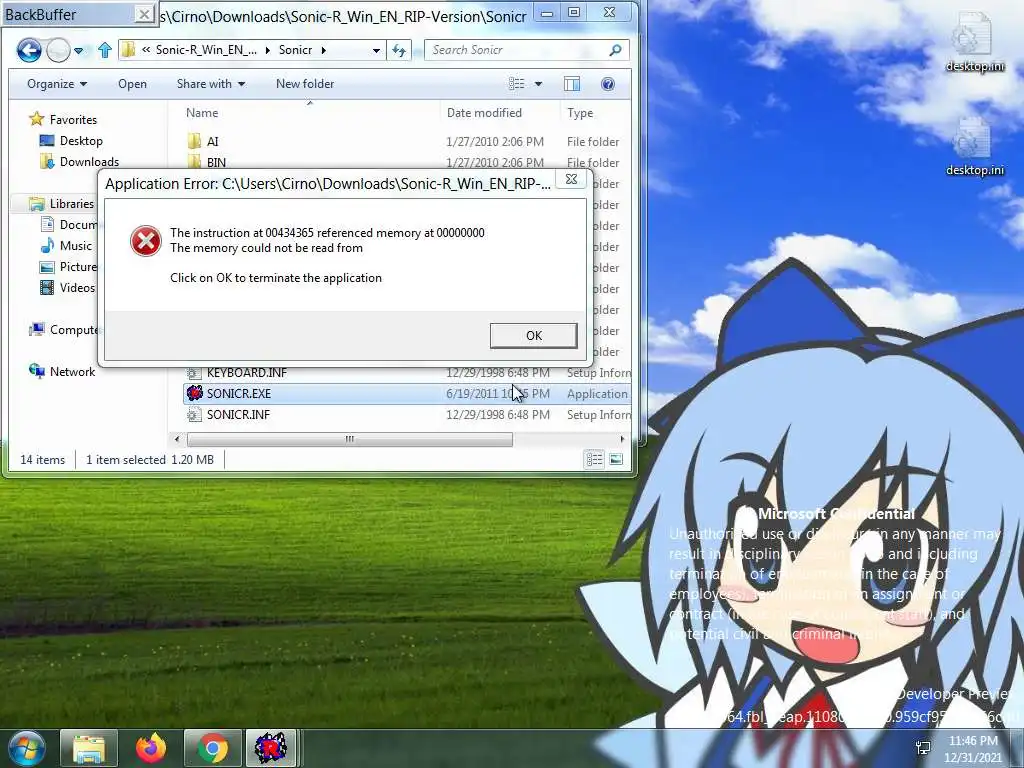Change the view using the view icon
Viewport: 1024px width, 768px height.
click(x=517, y=84)
